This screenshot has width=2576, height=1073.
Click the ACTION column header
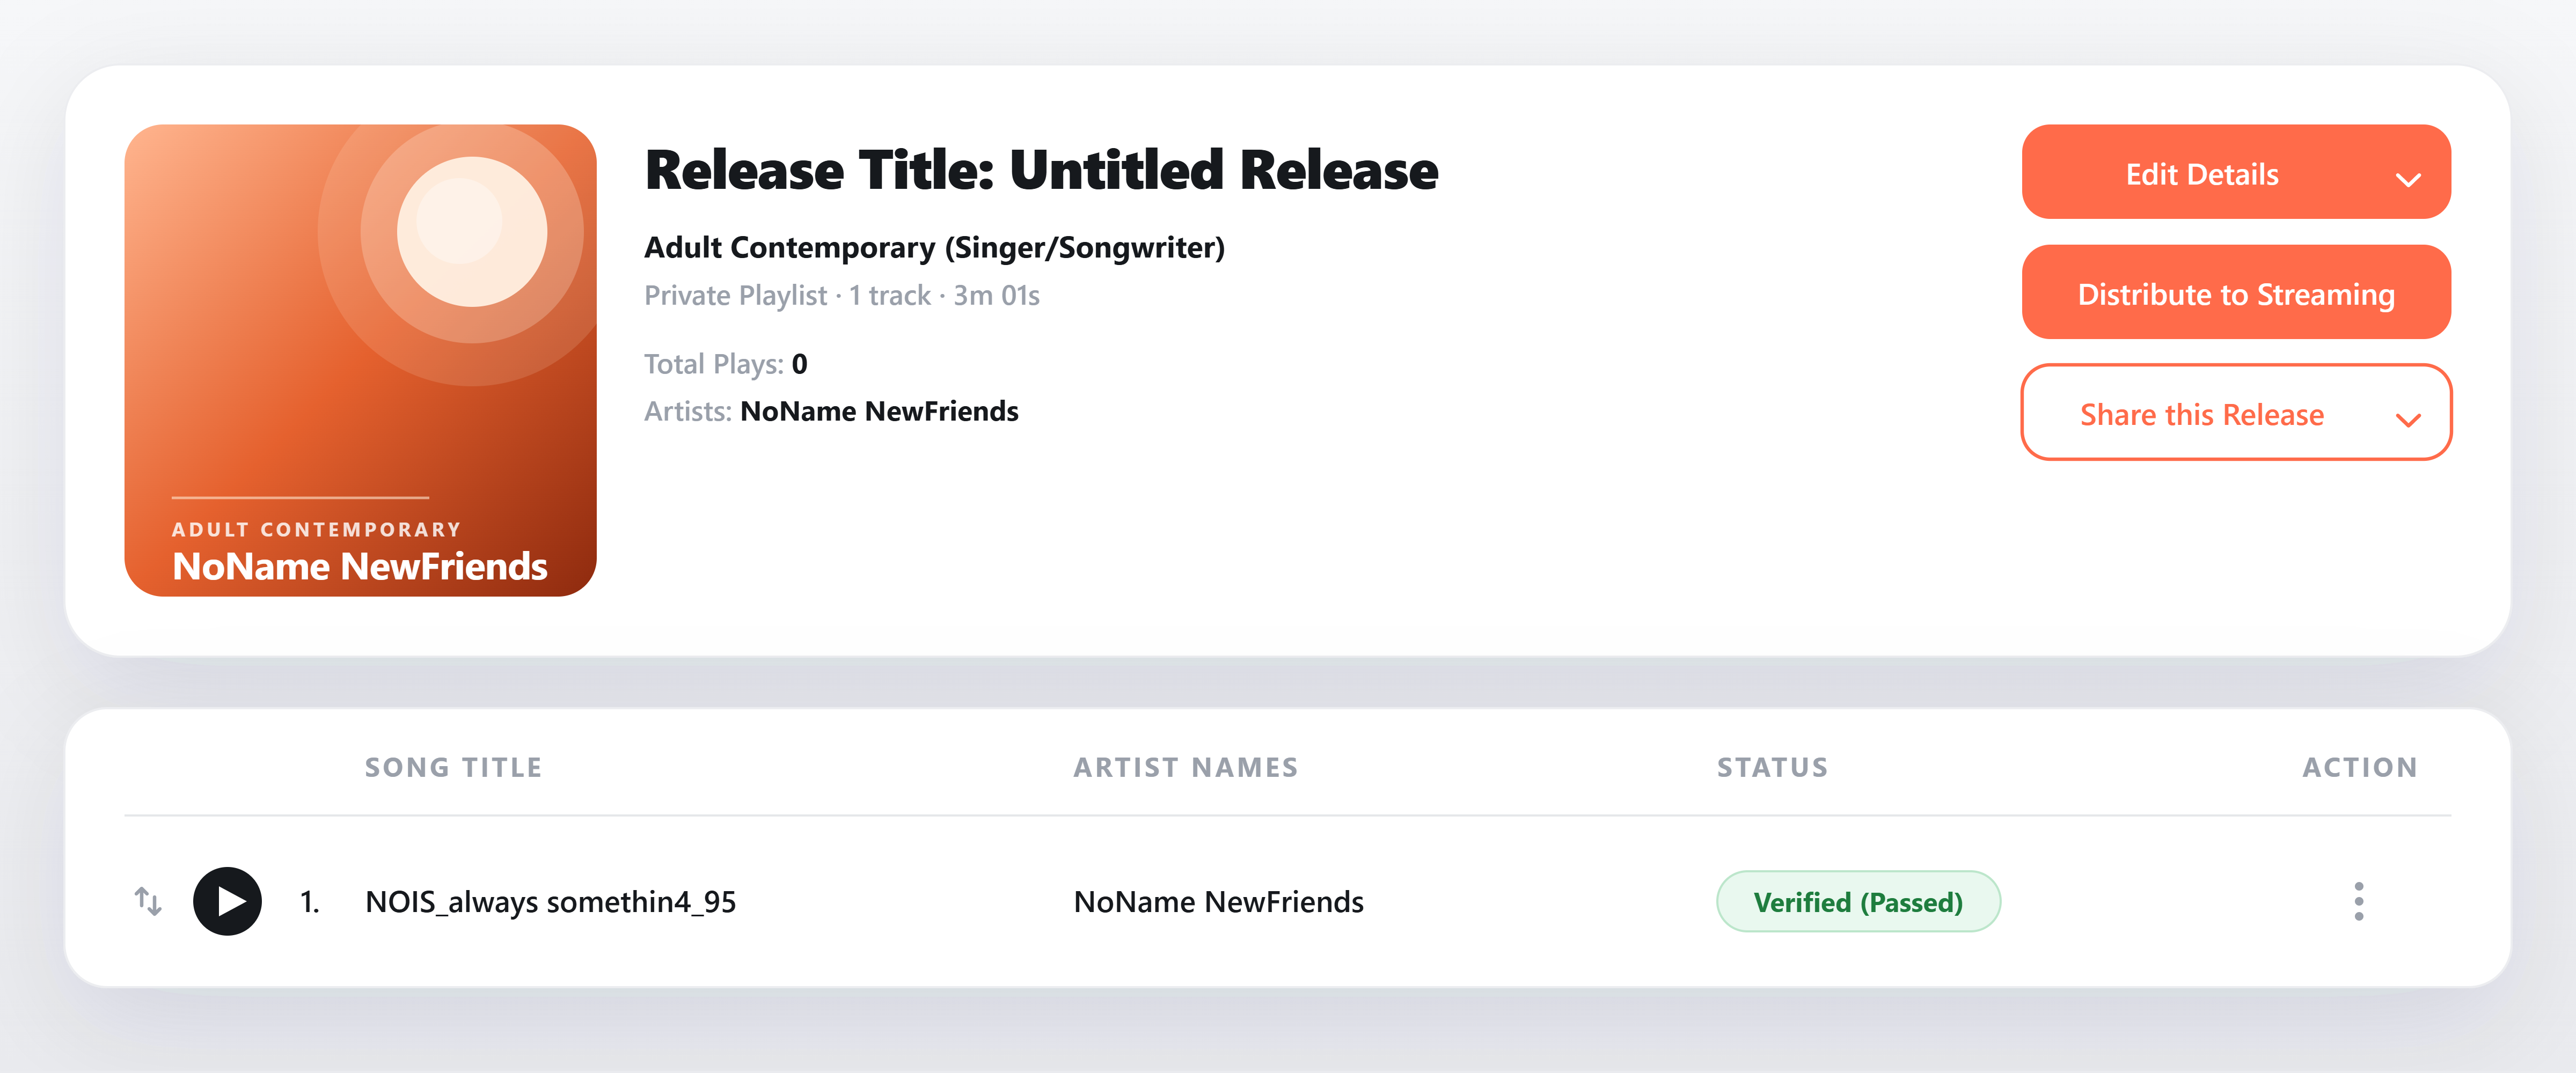point(2360,767)
